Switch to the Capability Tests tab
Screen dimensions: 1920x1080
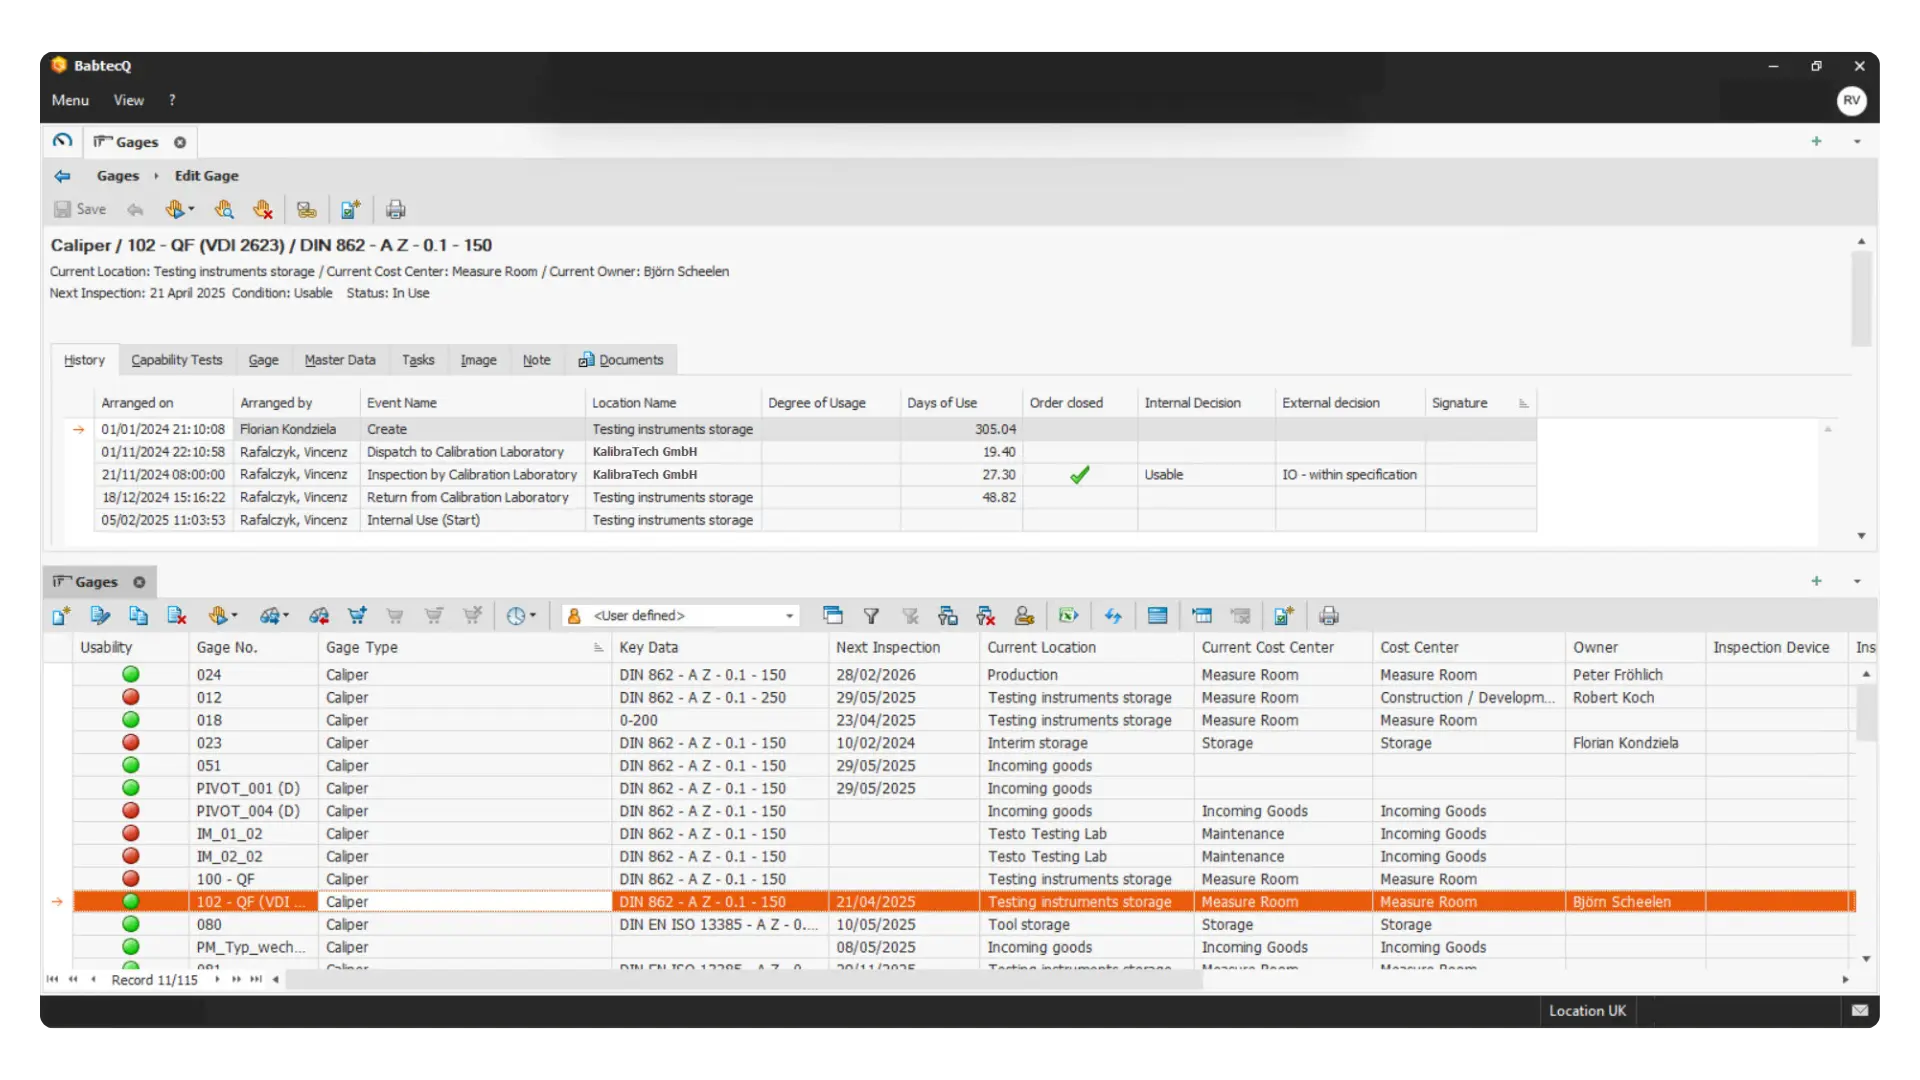coord(177,360)
